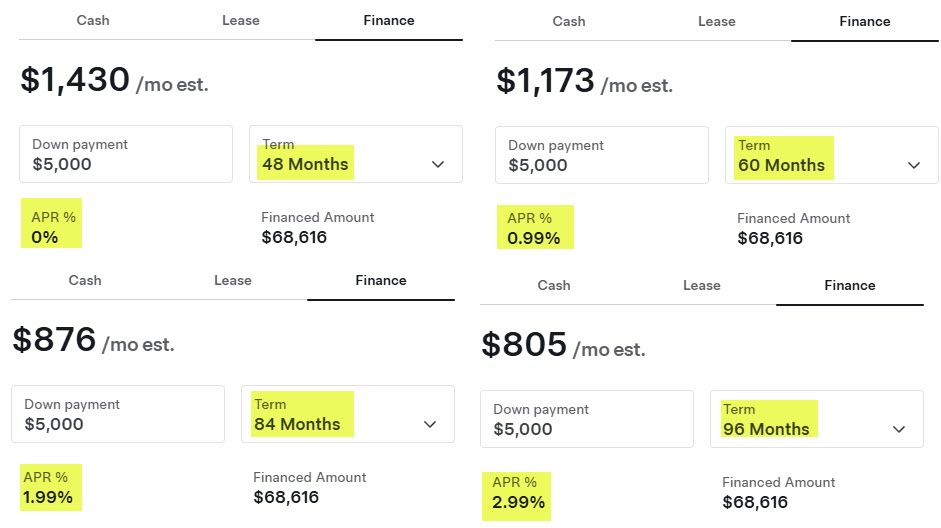
Task: Switch to Cash tab above $1,430 estimate
Action: tap(93, 20)
